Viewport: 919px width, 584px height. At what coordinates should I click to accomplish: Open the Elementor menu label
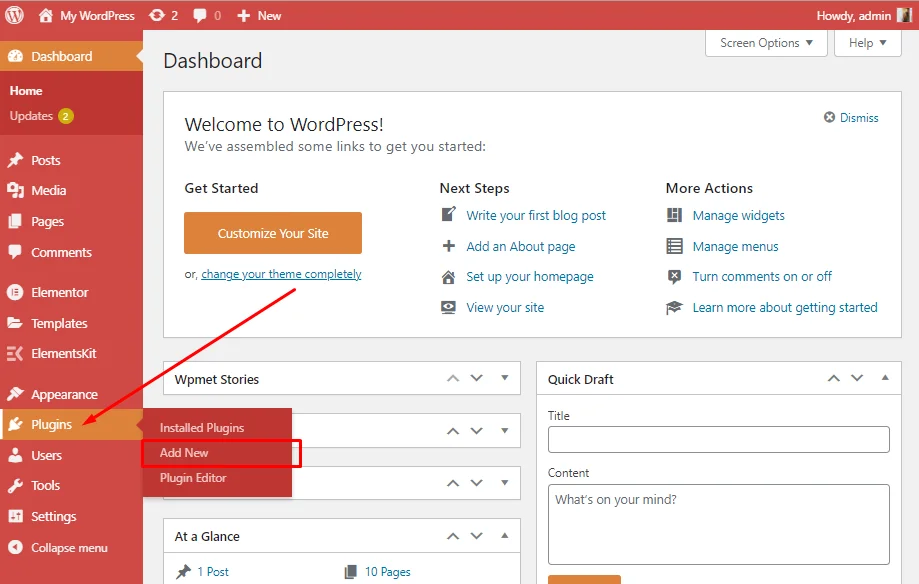point(60,292)
